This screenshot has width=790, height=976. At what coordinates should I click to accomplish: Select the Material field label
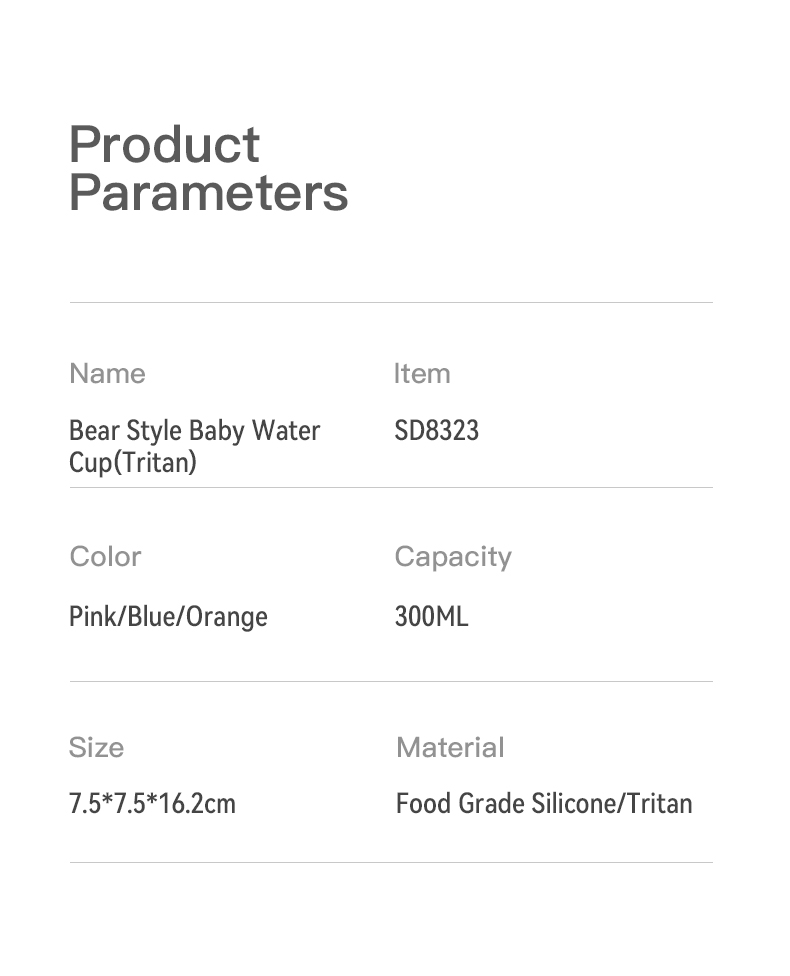(450, 747)
